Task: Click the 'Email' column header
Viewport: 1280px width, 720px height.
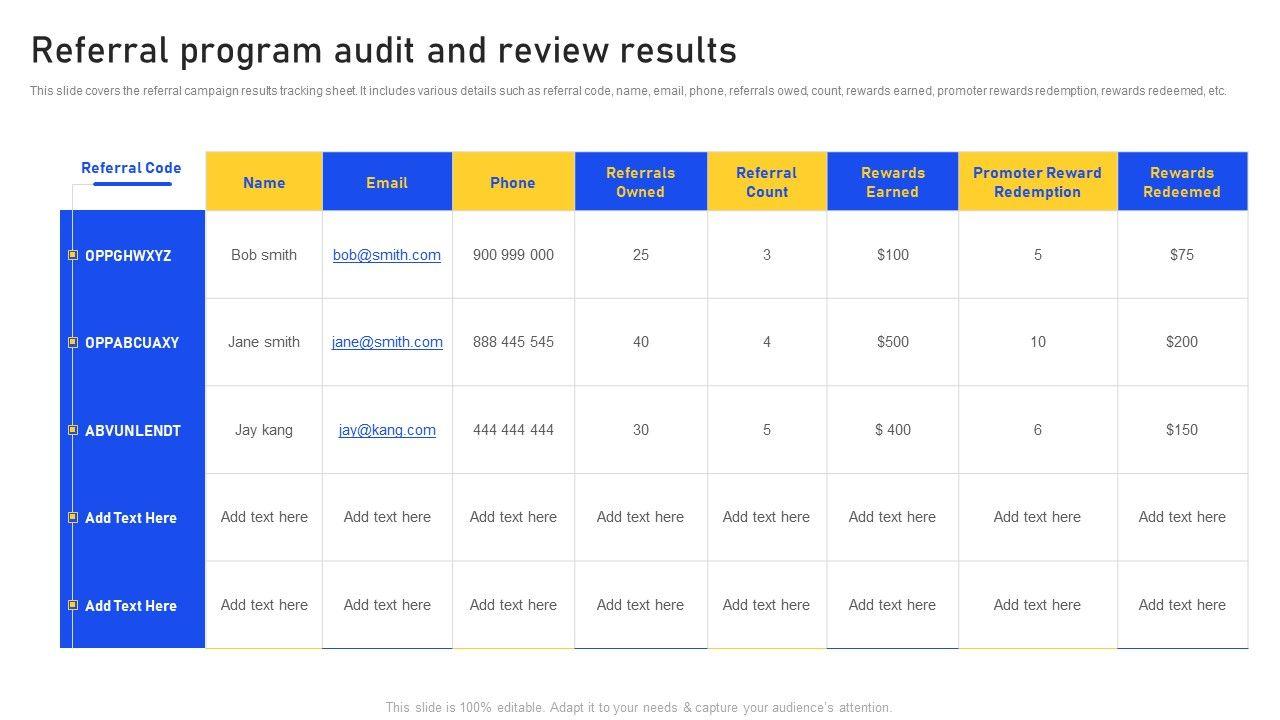Action: 387,182
